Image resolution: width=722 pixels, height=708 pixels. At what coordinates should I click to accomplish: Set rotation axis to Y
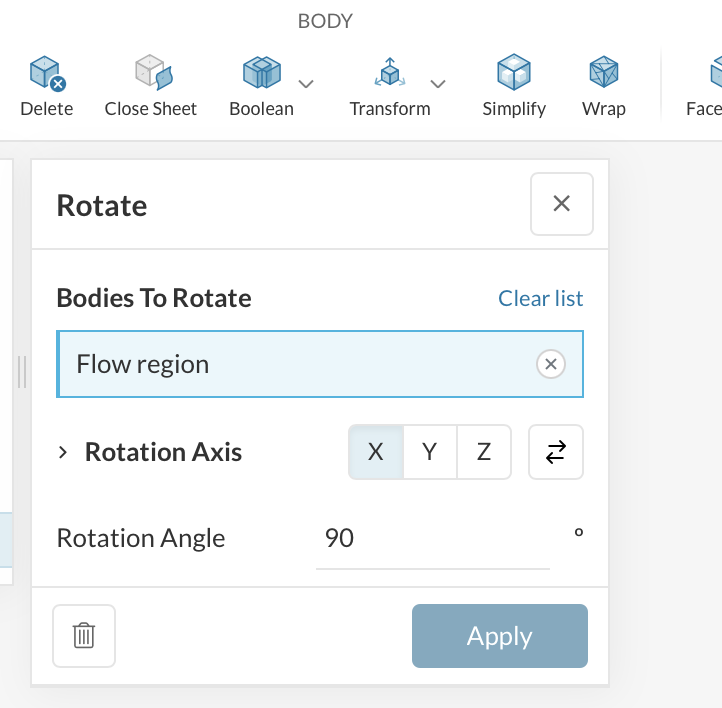coord(430,452)
